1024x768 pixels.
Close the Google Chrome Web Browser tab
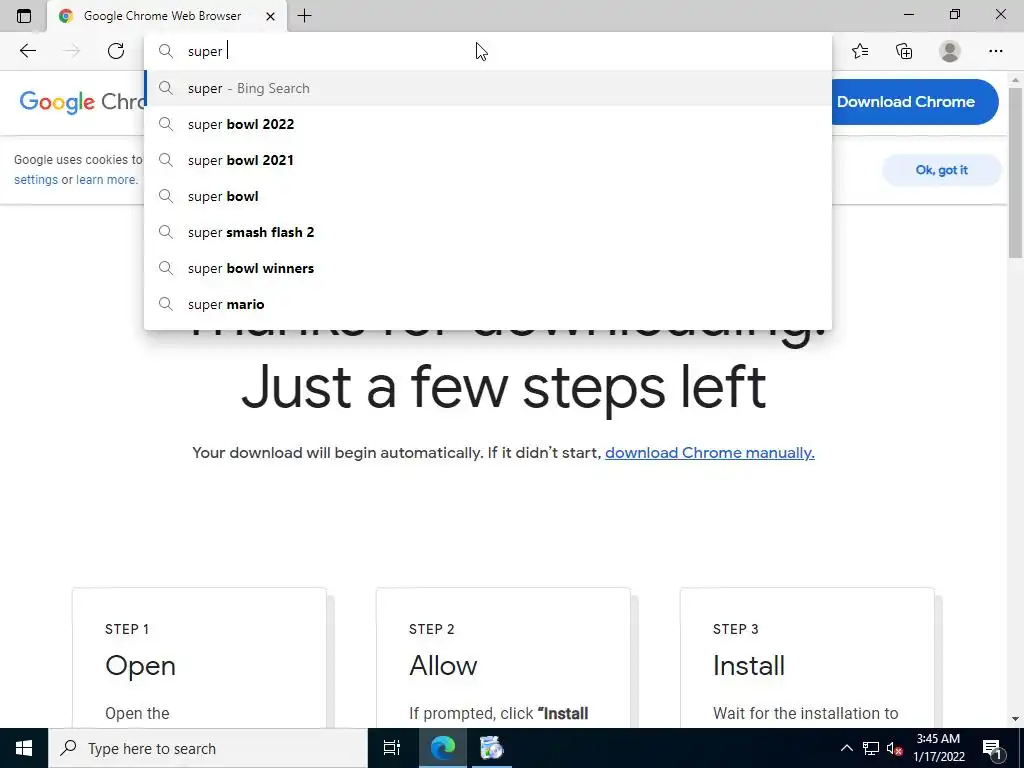coord(270,16)
